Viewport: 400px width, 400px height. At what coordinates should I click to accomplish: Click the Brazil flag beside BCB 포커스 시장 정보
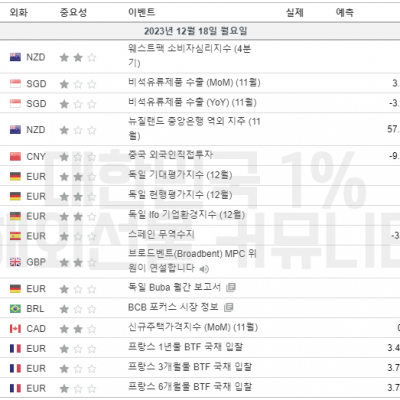point(15,309)
